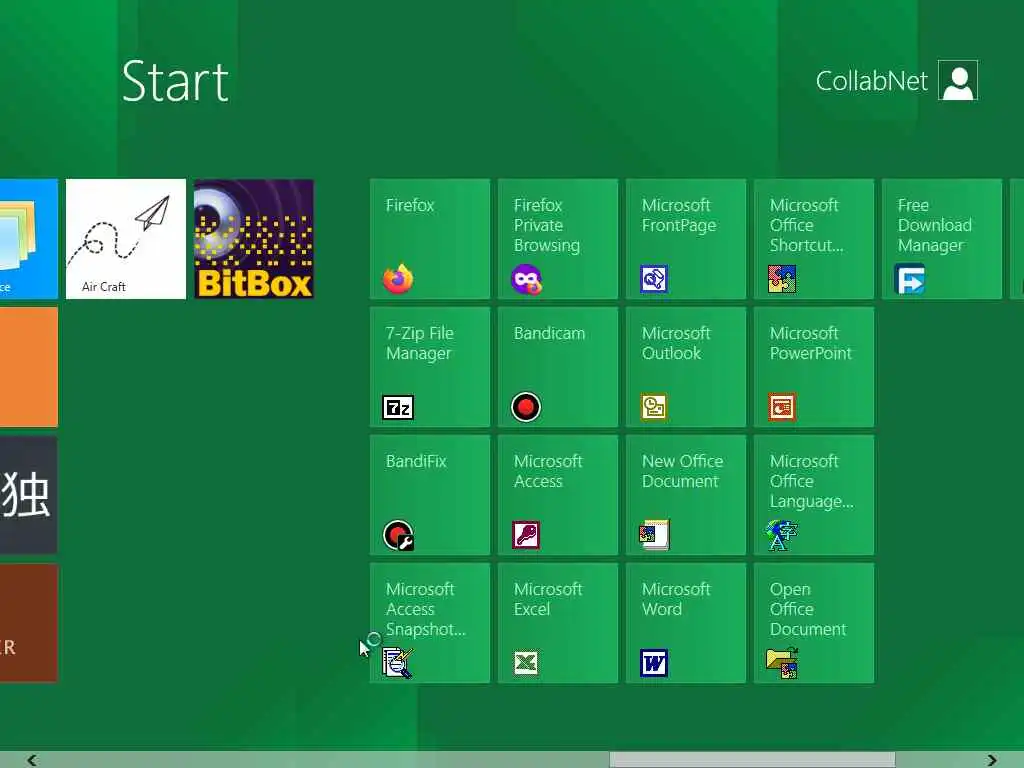The width and height of the screenshot is (1024, 768).
Task: Open the Air Craft app tile
Action: pos(126,239)
